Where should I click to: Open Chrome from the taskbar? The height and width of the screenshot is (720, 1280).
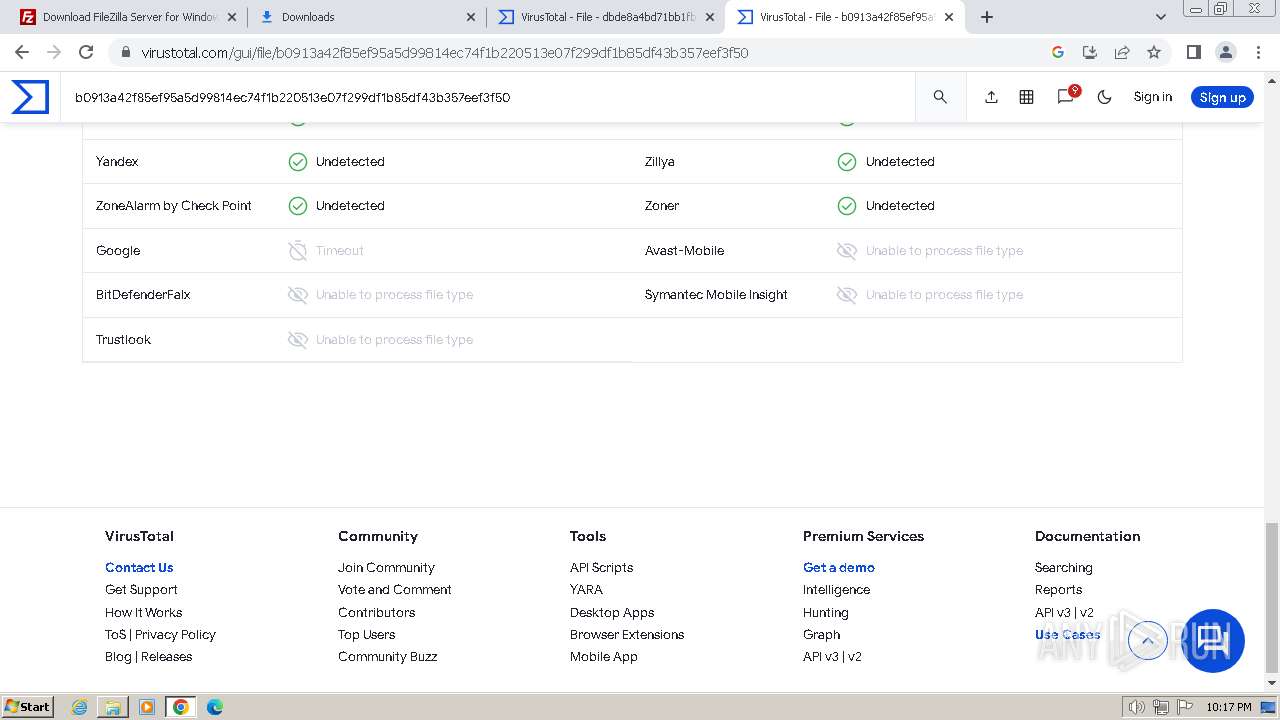click(181, 707)
